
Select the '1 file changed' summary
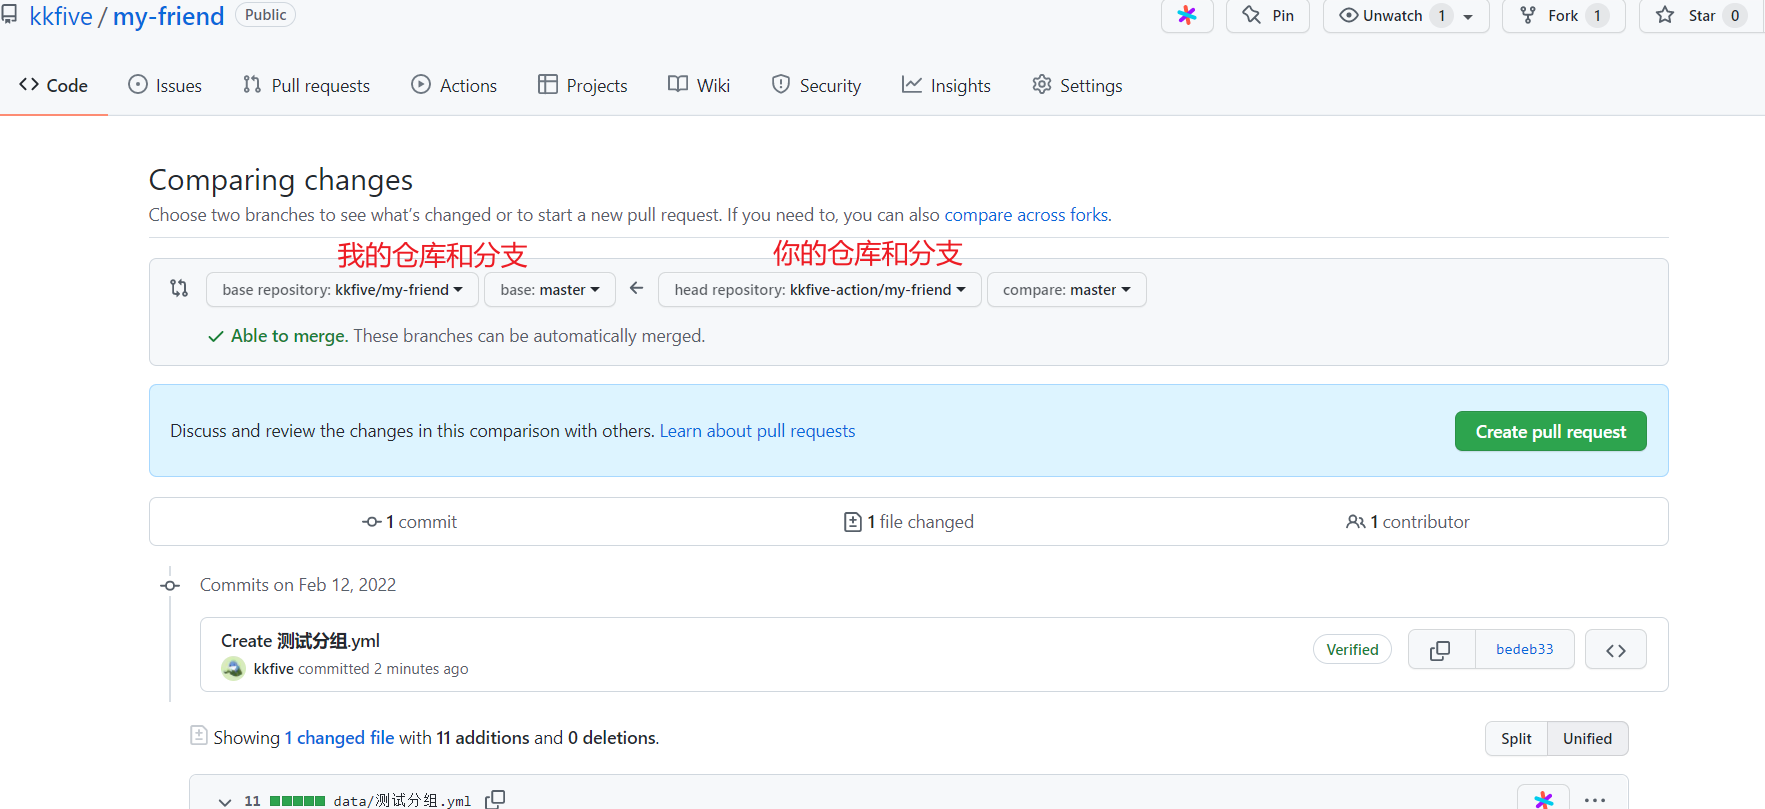[909, 522]
